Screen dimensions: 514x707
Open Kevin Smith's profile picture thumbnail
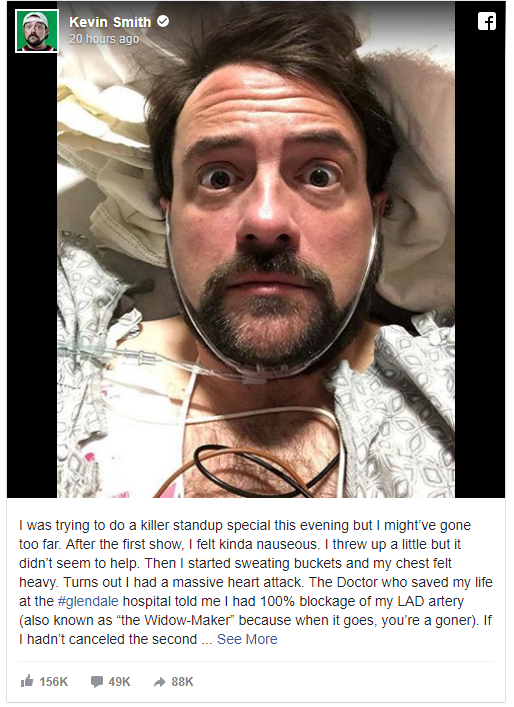(37, 31)
